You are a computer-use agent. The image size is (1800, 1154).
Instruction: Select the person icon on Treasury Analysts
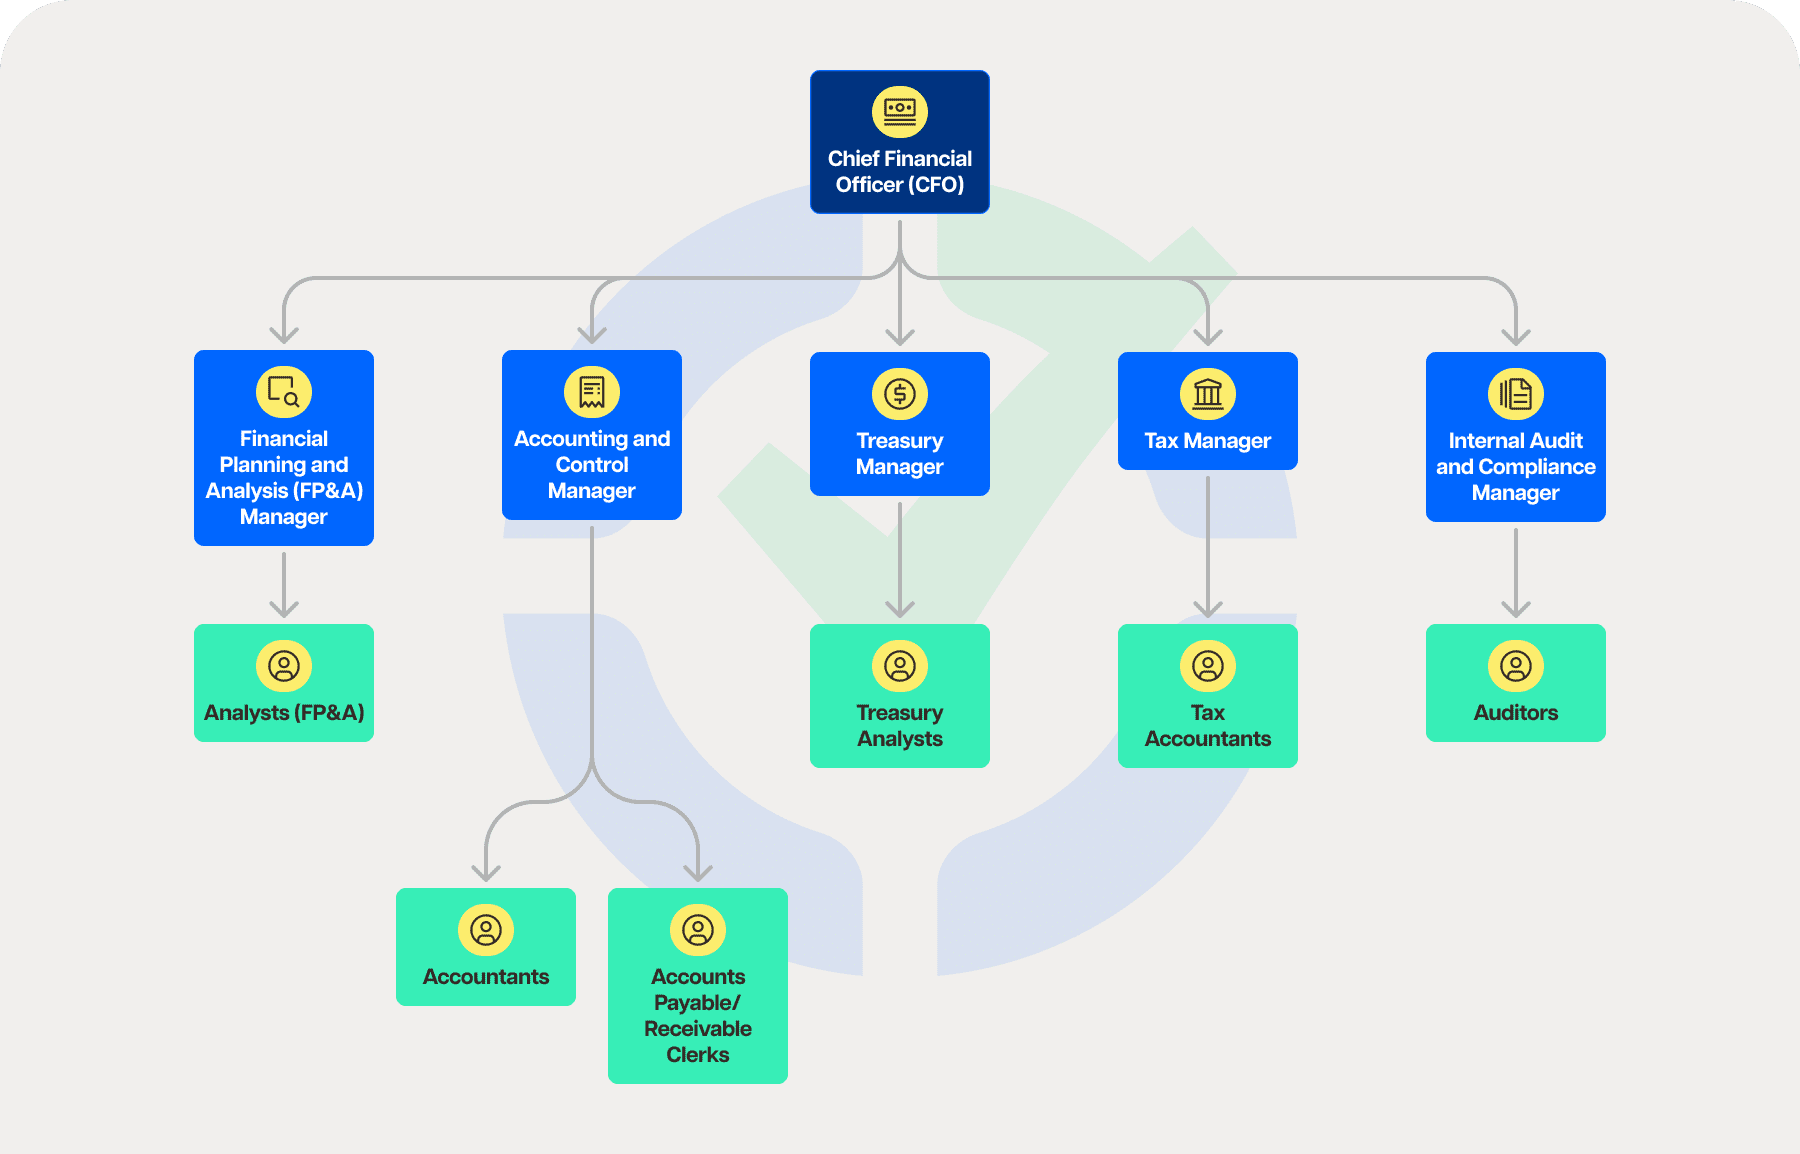899,665
